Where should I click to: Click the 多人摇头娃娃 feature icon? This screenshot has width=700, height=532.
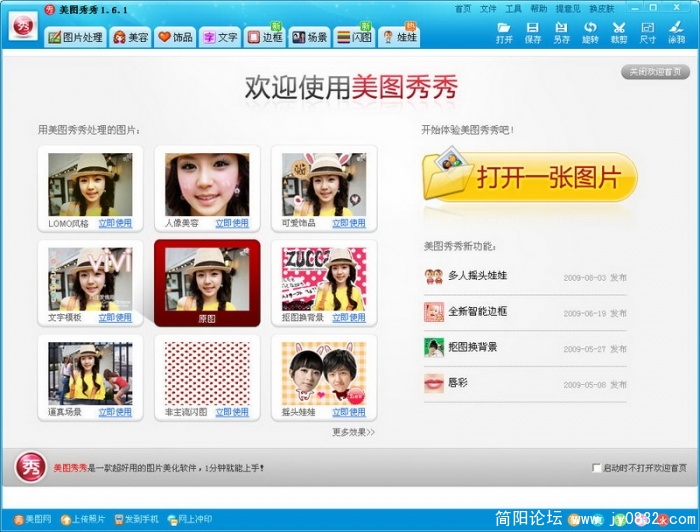click(433, 276)
